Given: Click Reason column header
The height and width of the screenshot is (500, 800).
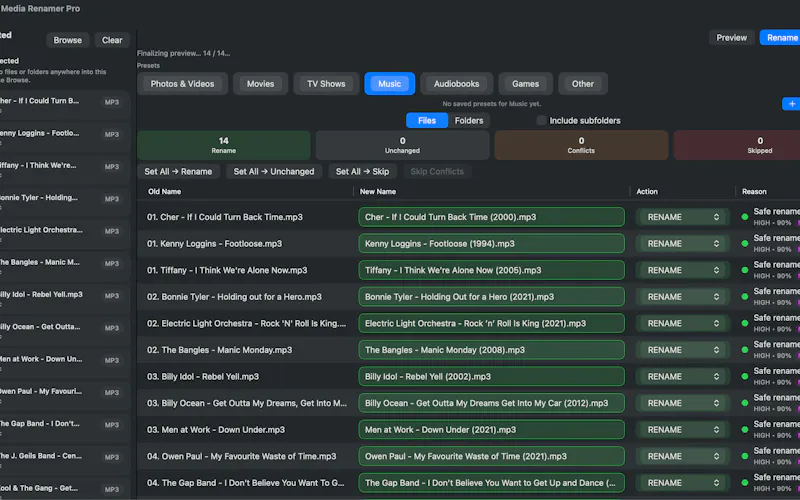Looking at the screenshot, I should tap(754, 191).
